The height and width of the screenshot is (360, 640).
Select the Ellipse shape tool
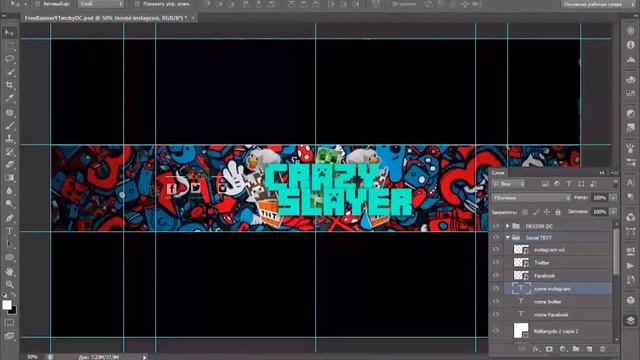pos(10,258)
